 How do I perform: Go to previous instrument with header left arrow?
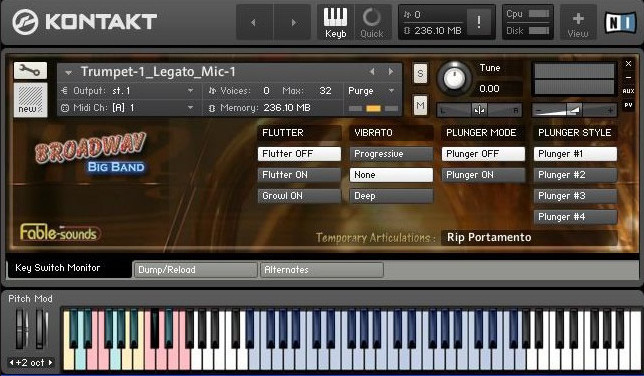coord(254,22)
